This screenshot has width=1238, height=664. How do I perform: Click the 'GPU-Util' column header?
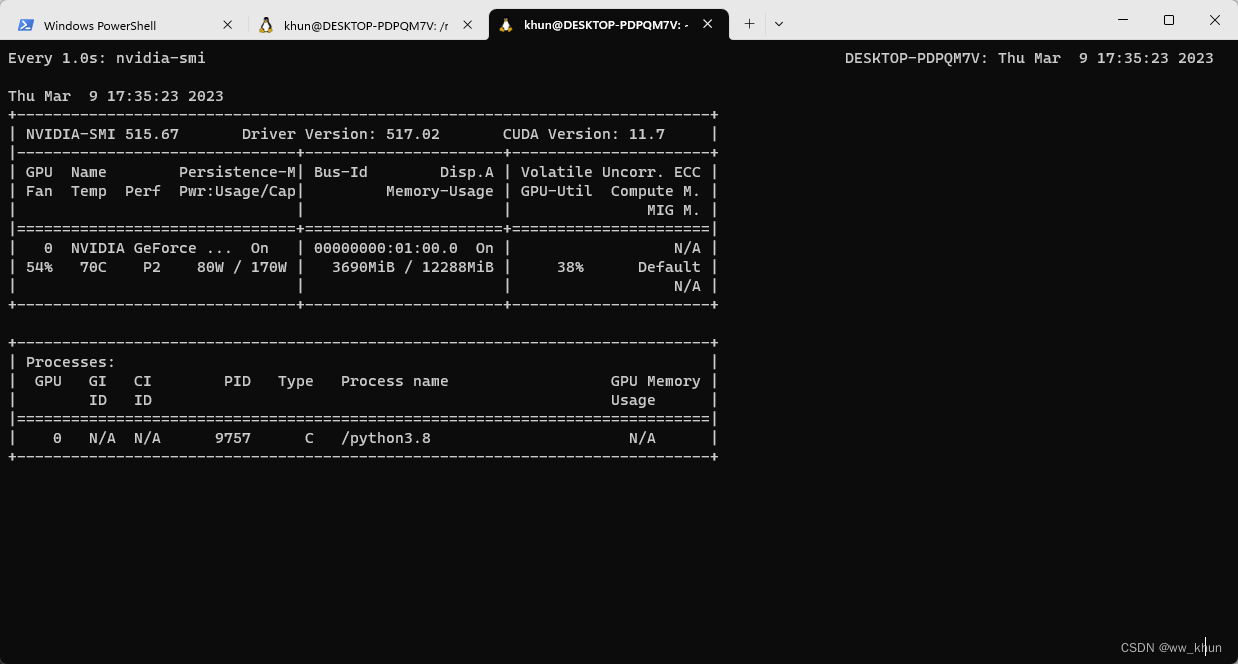pyautogui.click(x=557, y=191)
